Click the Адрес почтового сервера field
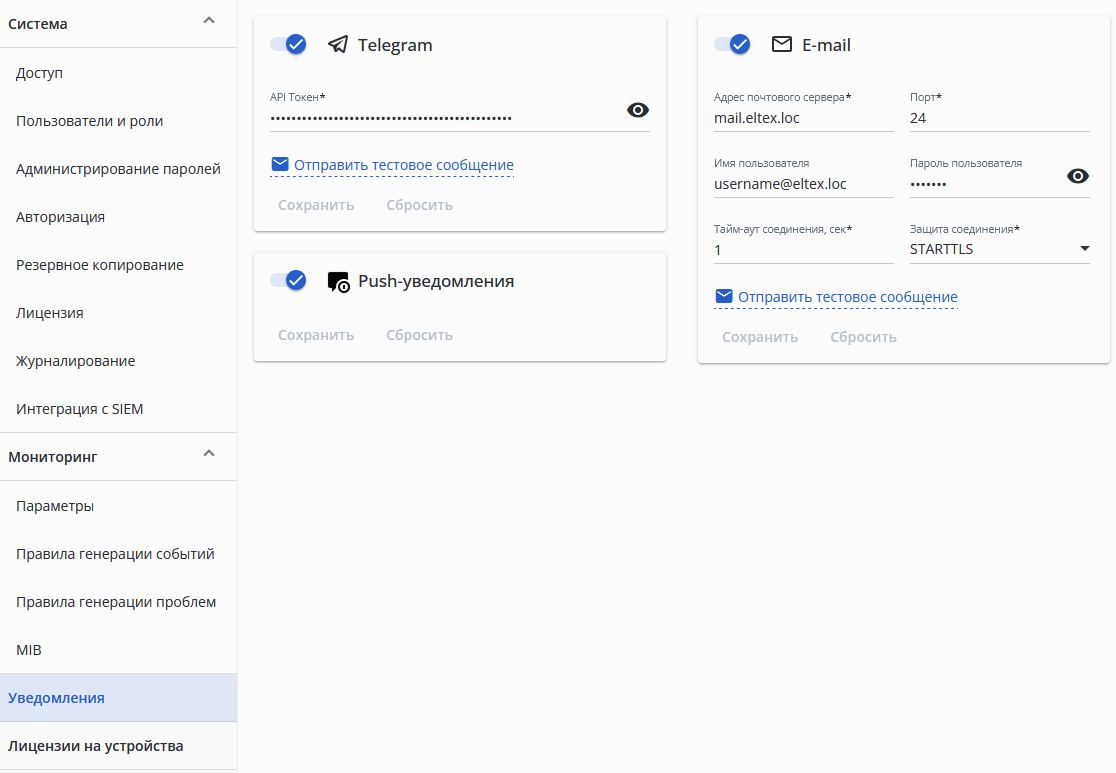 tap(803, 118)
